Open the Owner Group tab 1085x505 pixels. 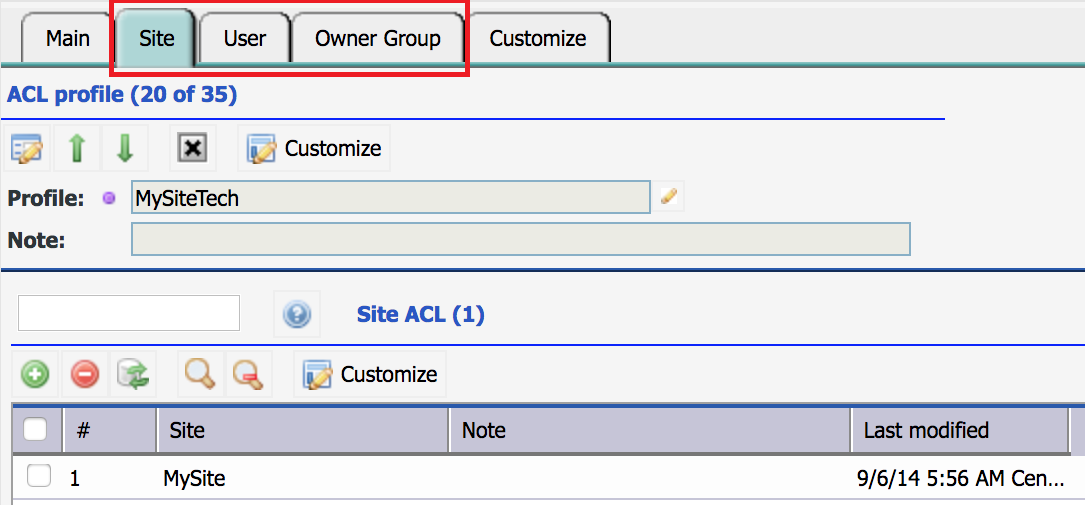tap(378, 39)
